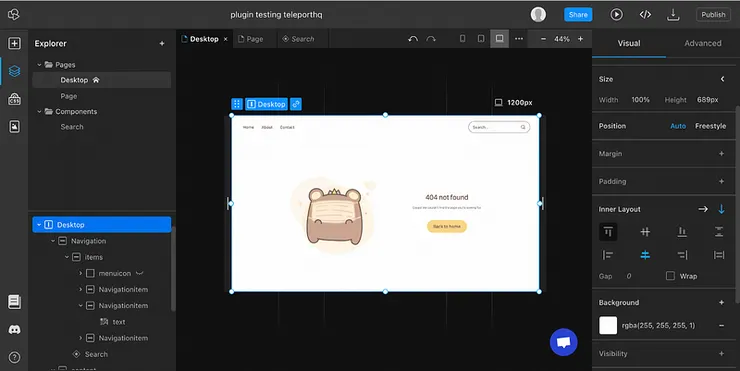Open the documentation book icon

pyautogui.click(x=14, y=302)
